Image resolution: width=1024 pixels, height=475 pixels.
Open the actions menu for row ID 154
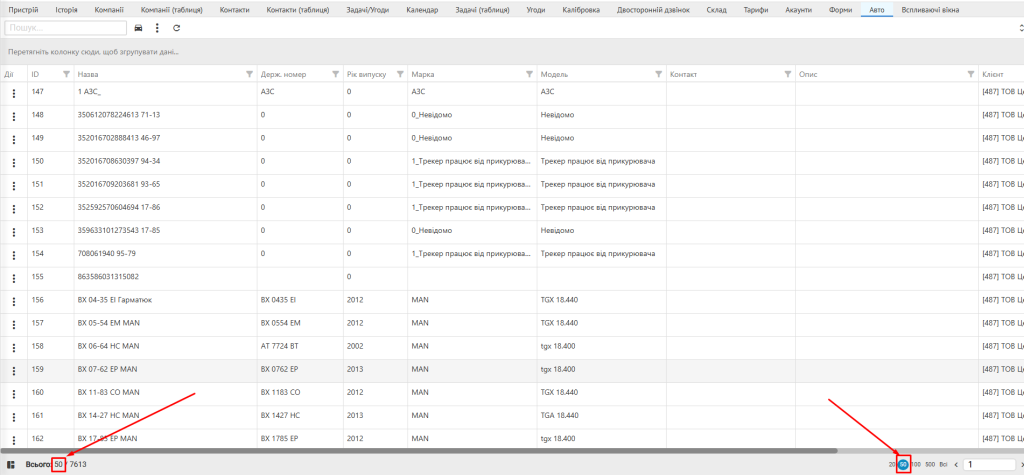pos(14,255)
